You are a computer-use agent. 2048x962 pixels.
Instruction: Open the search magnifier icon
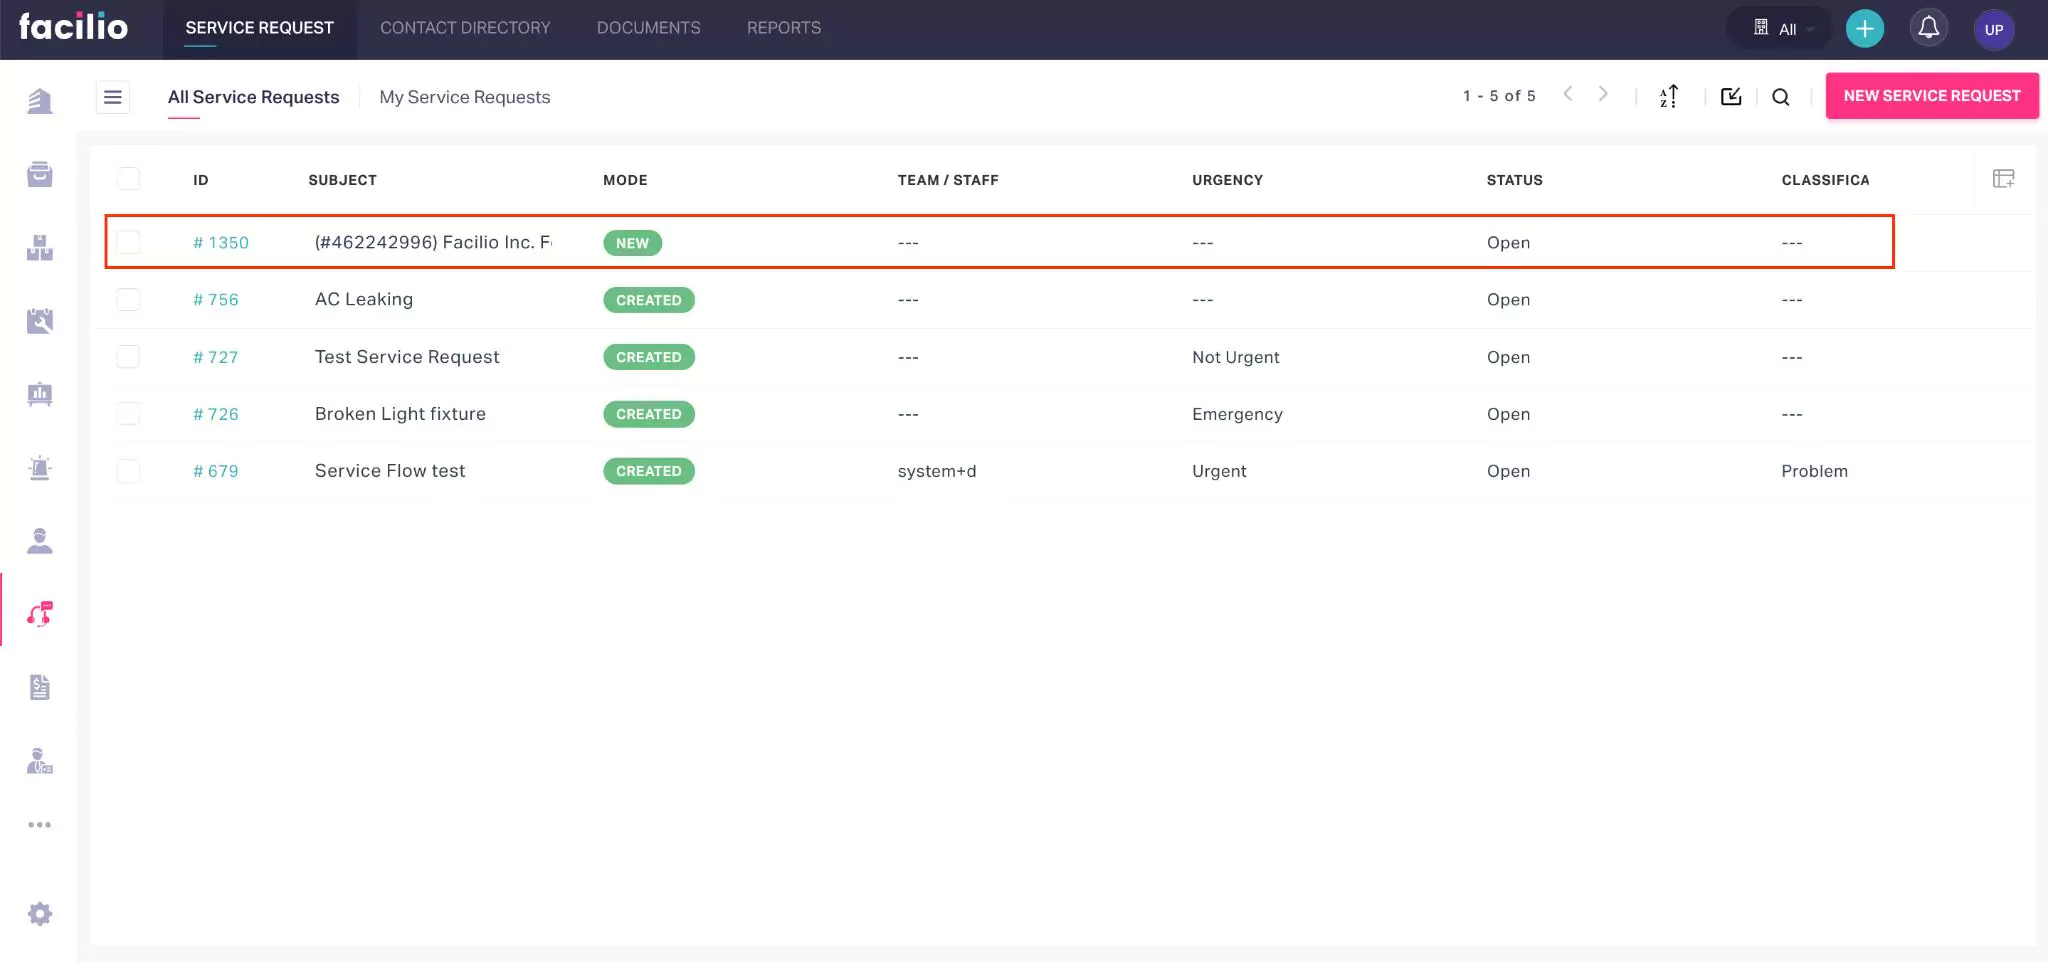pyautogui.click(x=1781, y=97)
